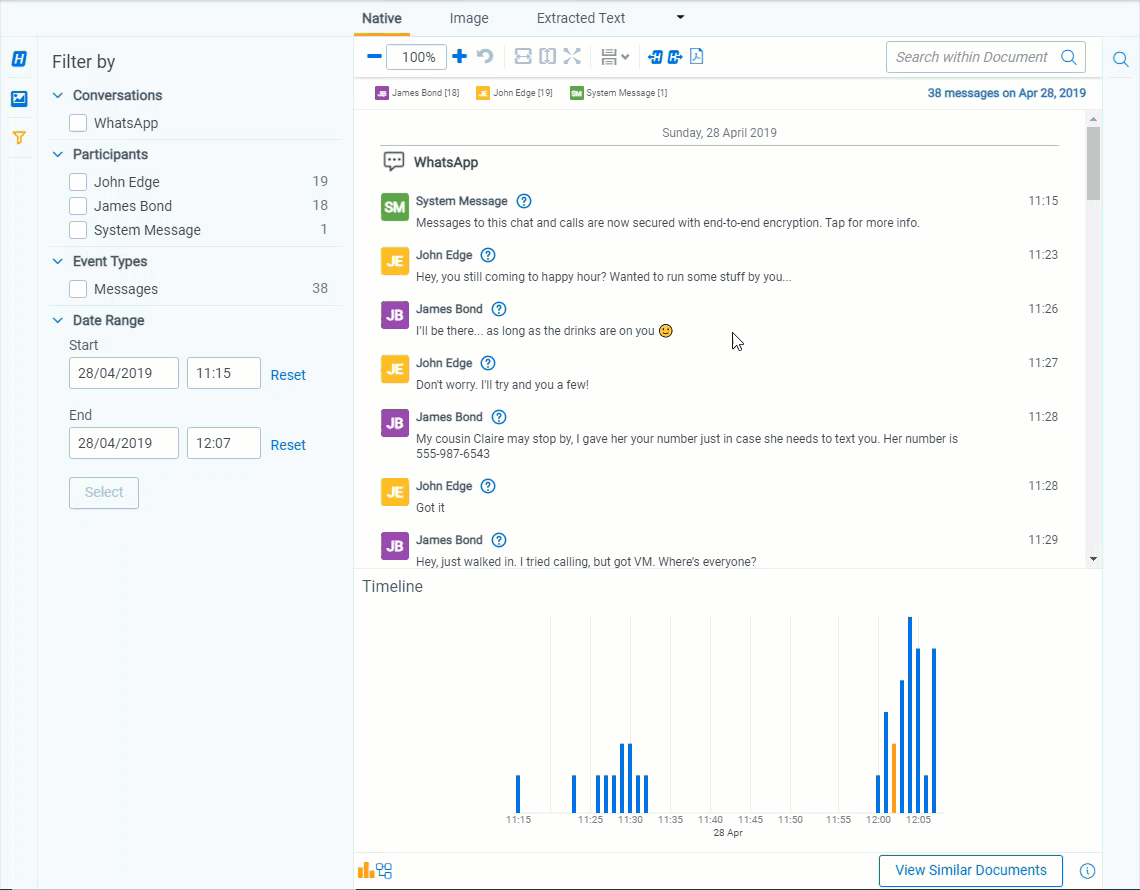Click the magnifier icon in right sidebar
Image resolution: width=1140 pixels, height=890 pixels.
coord(1121,59)
